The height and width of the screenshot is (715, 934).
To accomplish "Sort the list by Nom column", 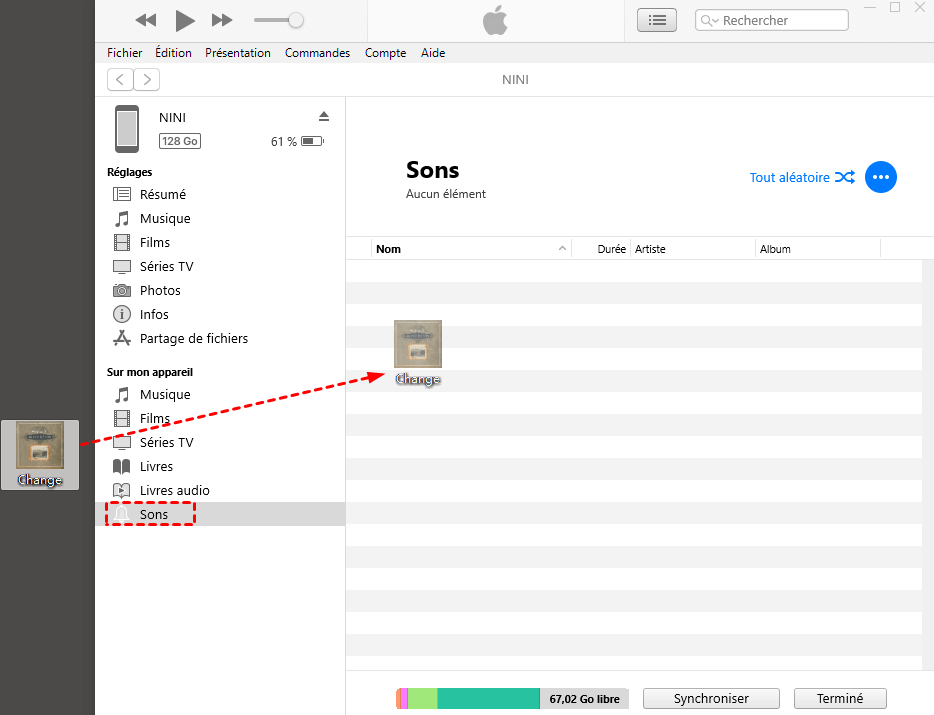I will pos(388,249).
